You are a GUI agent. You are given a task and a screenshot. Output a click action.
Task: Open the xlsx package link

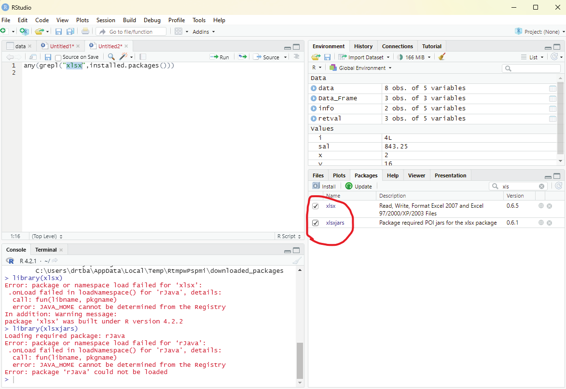point(331,206)
